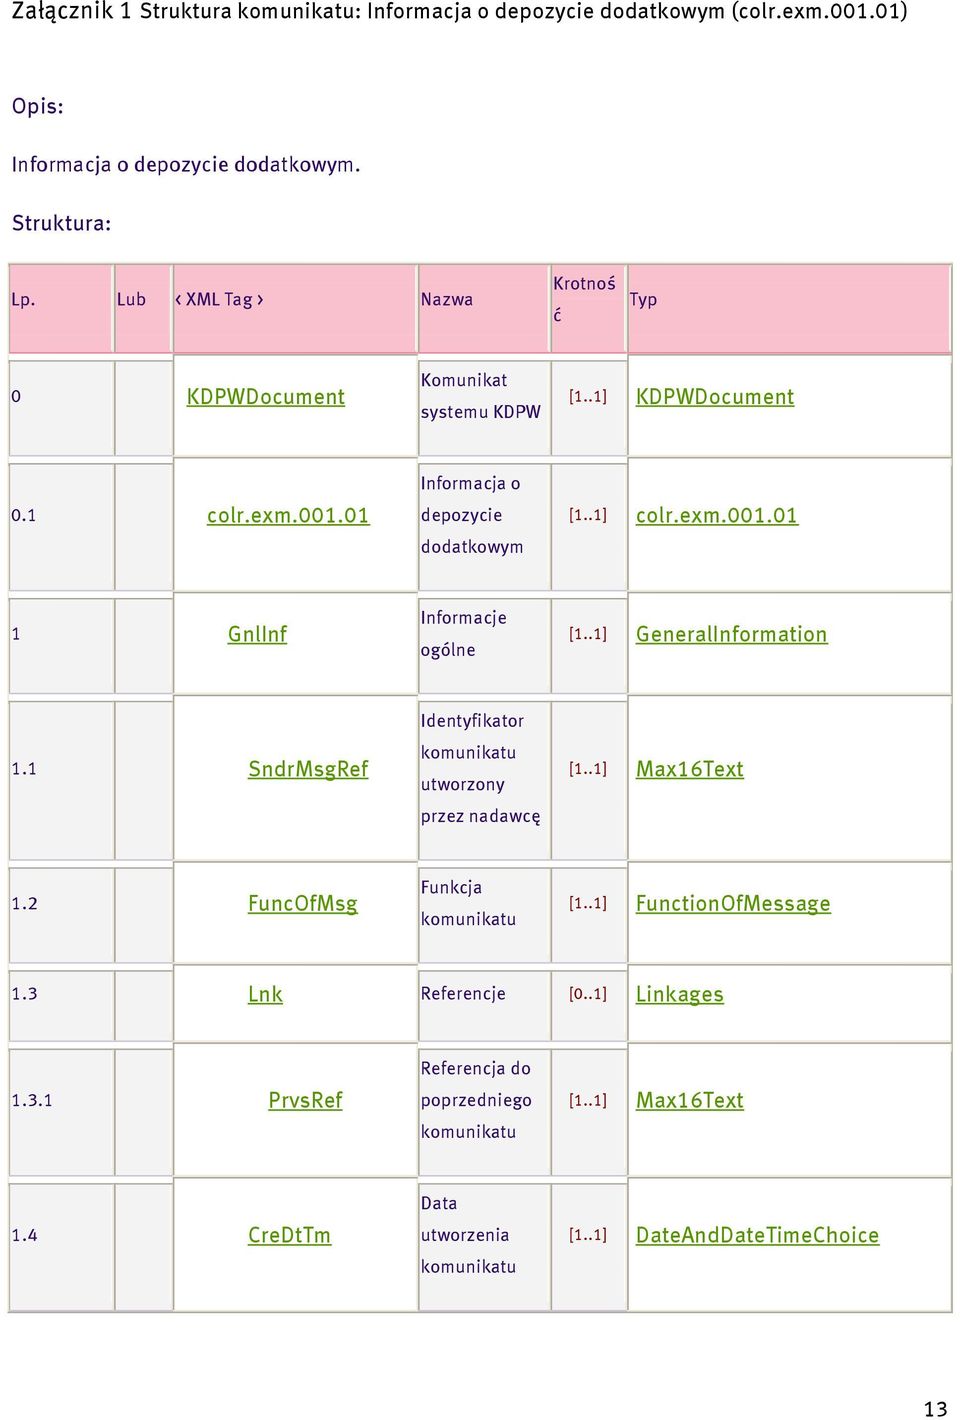Viewport: 960px width, 1420px height.
Task: Open the FunctionOfMessage type link
Action: (x=733, y=904)
